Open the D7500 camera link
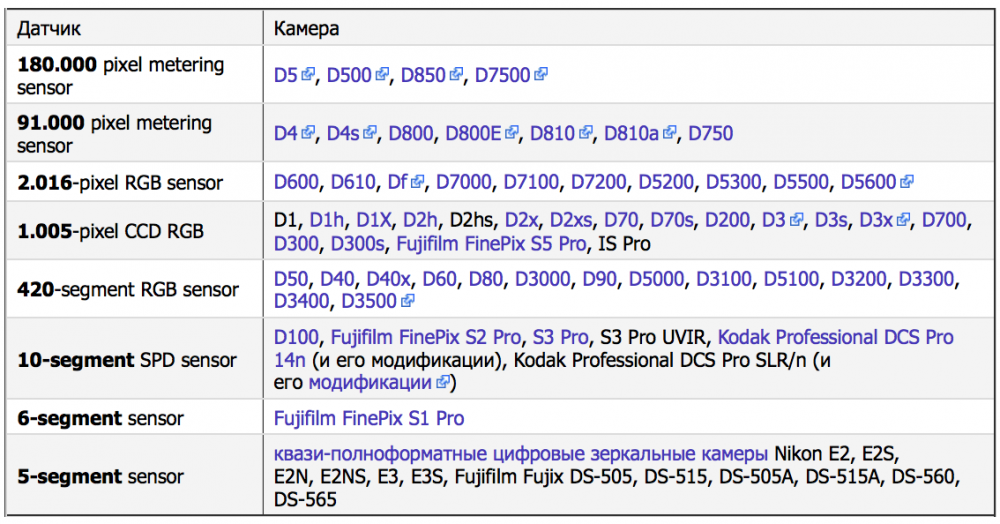1000x524 pixels. (503, 75)
